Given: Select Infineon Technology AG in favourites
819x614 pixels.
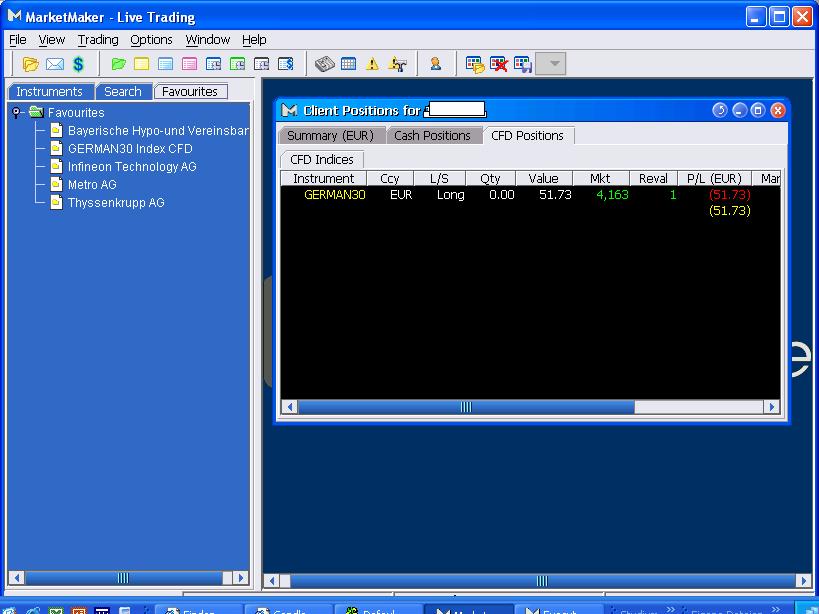Looking at the screenshot, I should point(132,167).
